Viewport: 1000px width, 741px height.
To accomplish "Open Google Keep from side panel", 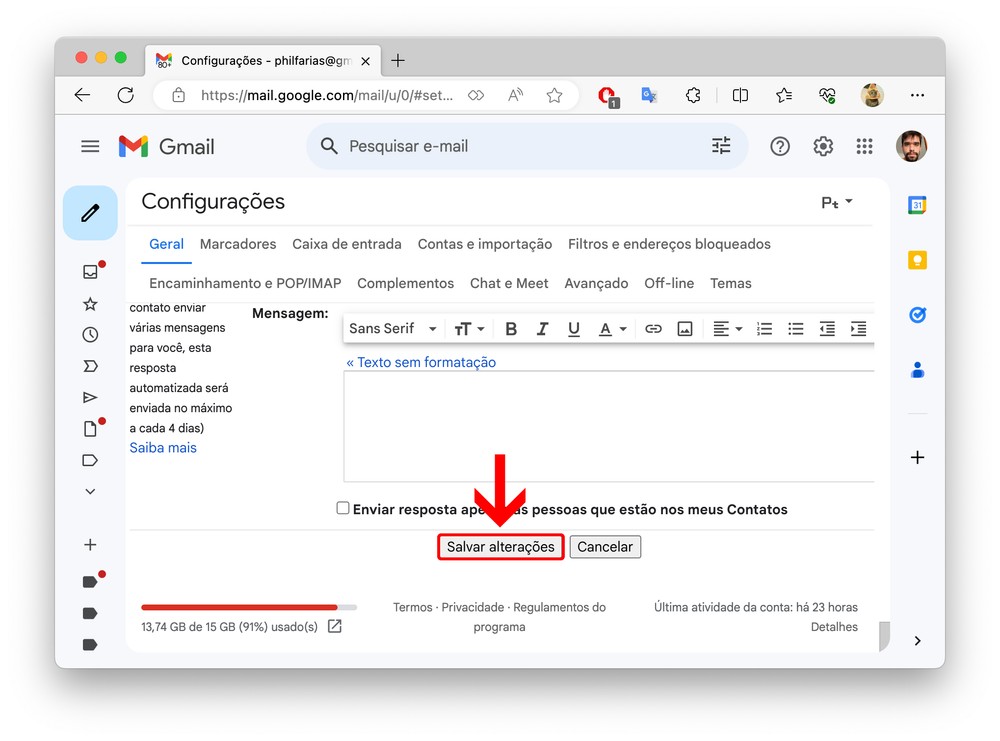I will tap(917, 260).
